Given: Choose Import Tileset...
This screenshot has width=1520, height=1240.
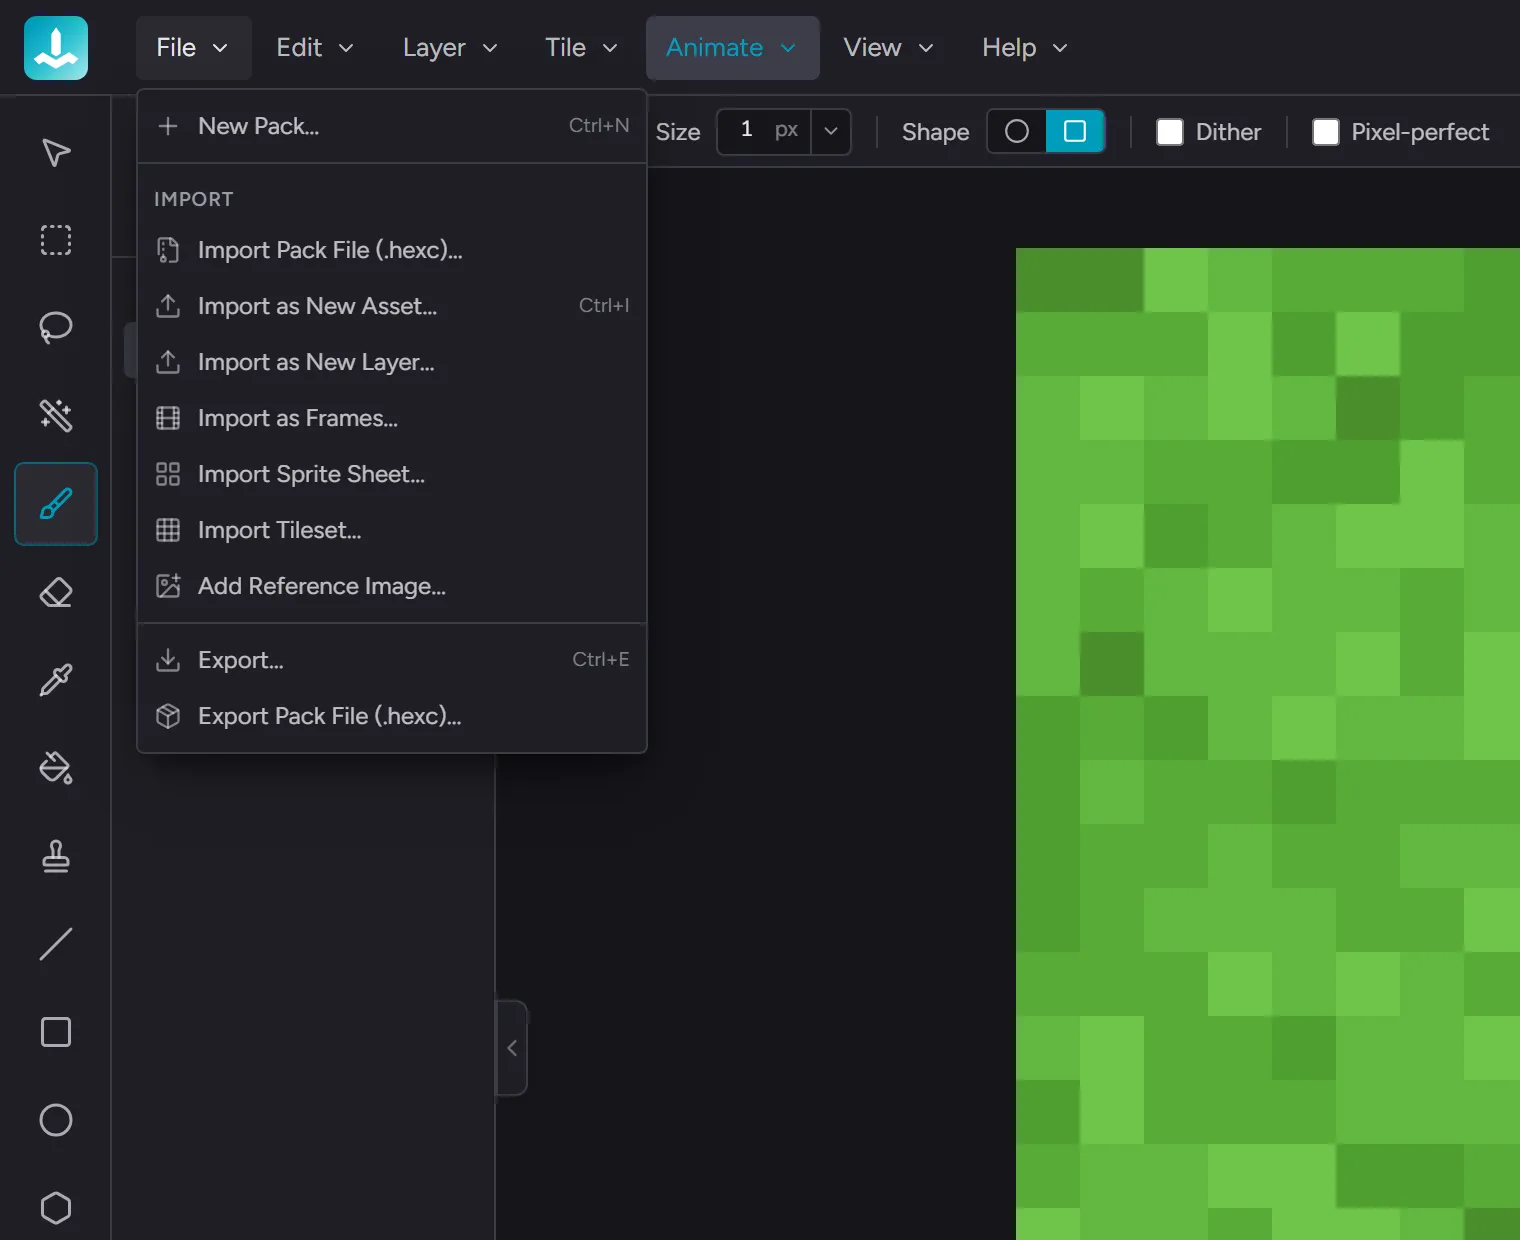Looking at the screenshot, I should point(392,530).
